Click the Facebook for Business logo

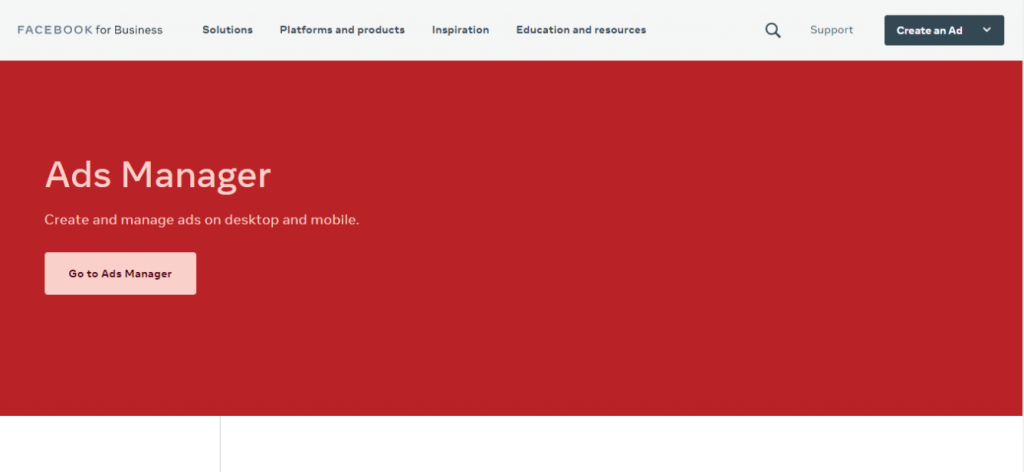(90, 30)
